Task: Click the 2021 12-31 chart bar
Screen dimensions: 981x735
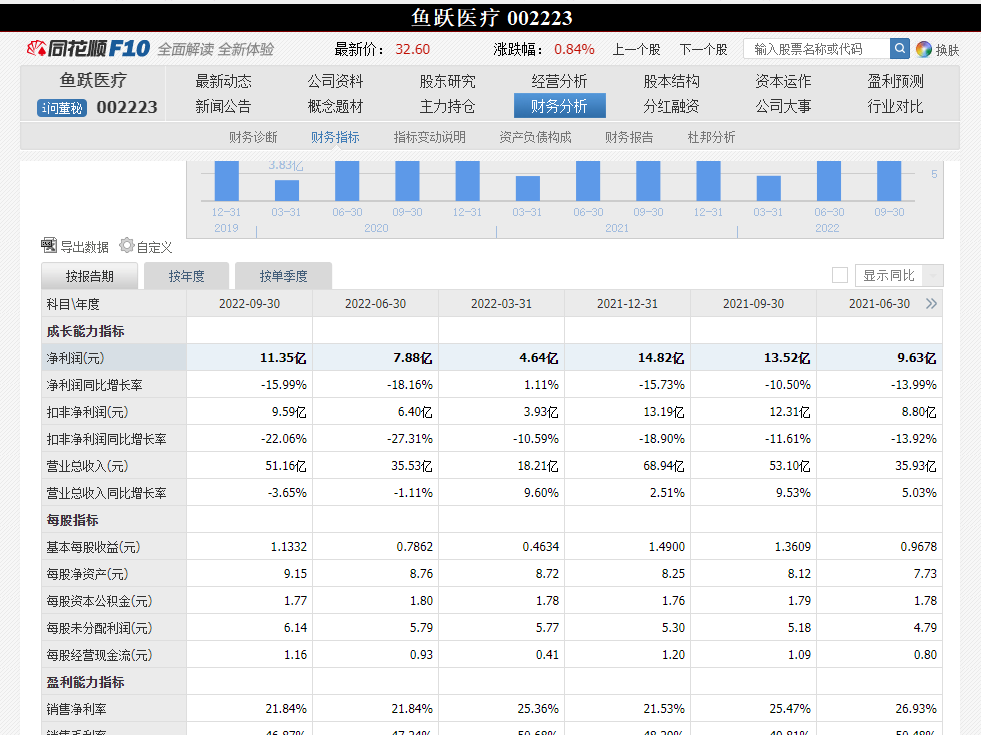Action: click(x=708, y=181)
